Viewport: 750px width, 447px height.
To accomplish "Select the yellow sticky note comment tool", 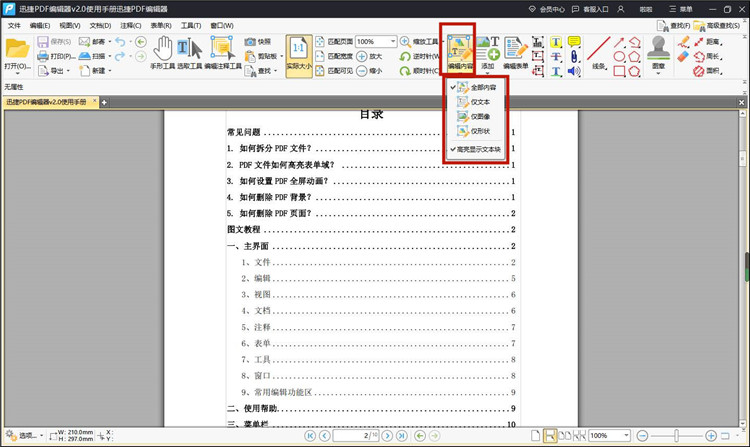I will point(574,42).
